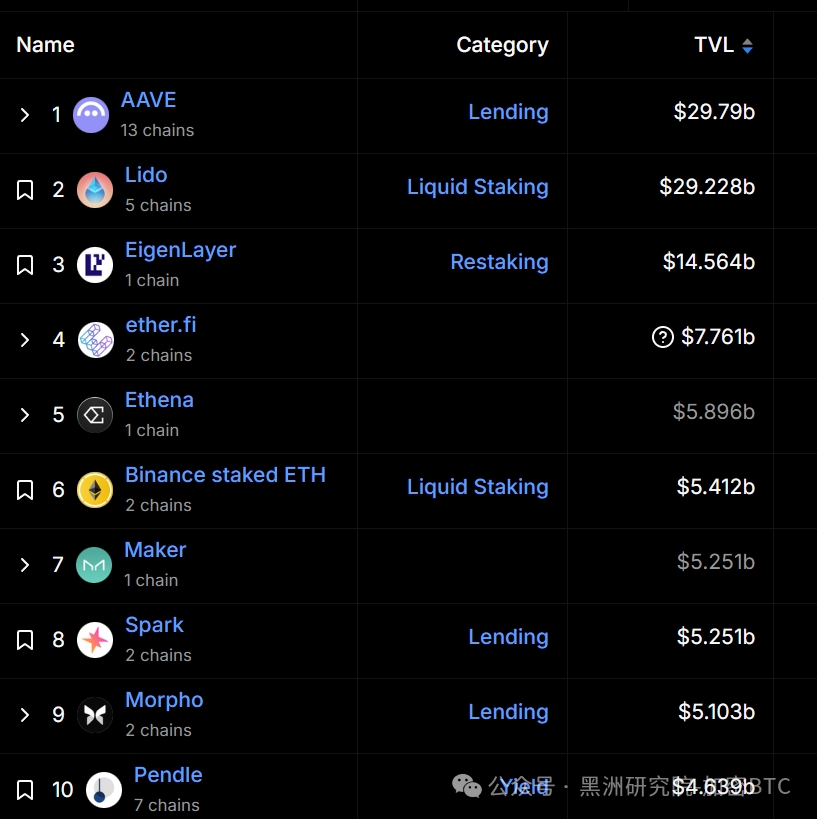817x819 pixels.
Task: Click the Lido droplet logo icon
Action: point(95,190)
